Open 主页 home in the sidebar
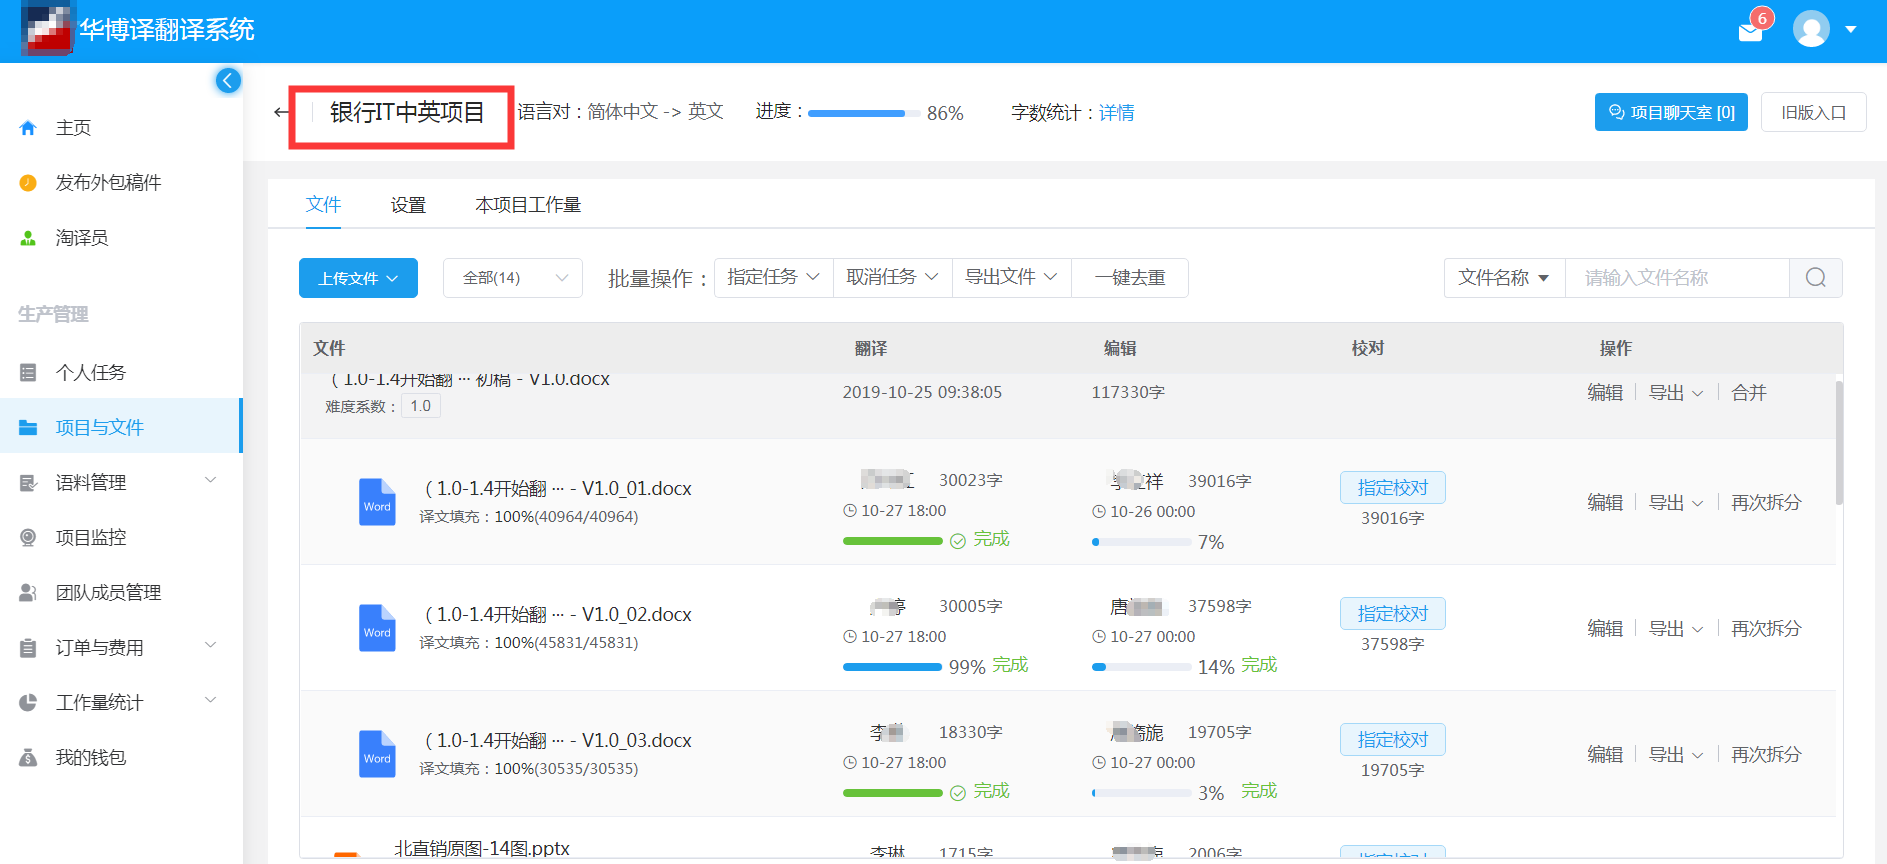 [73, 128]
